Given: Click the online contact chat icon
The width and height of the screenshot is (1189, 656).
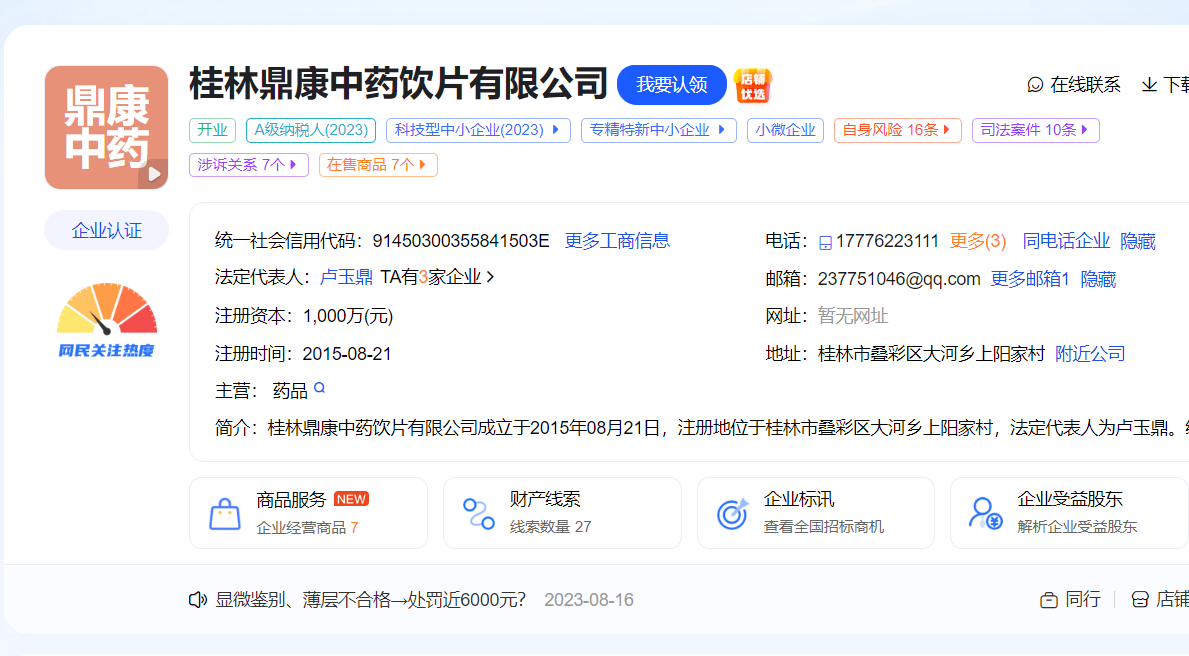Looking at the screenshot, I should click(1035, 85).
